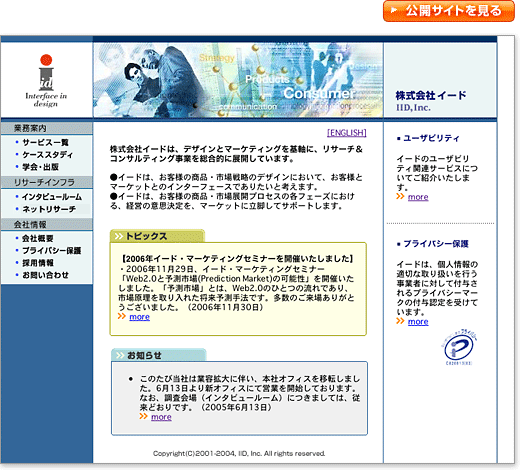Open 会社概要 sidebar link
The width and height of the screenshot is (520, 470).
click(38, 238)
